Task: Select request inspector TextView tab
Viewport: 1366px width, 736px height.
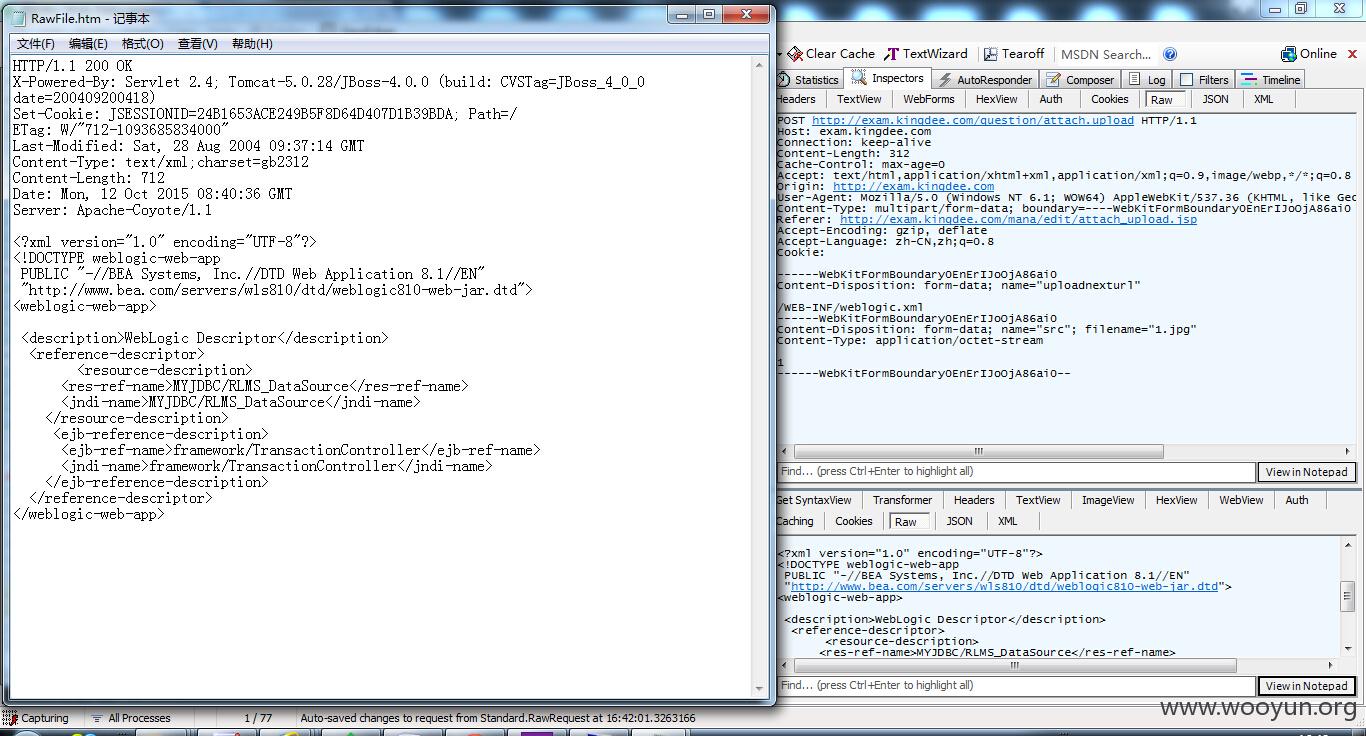Action: (x=859, y=99)
